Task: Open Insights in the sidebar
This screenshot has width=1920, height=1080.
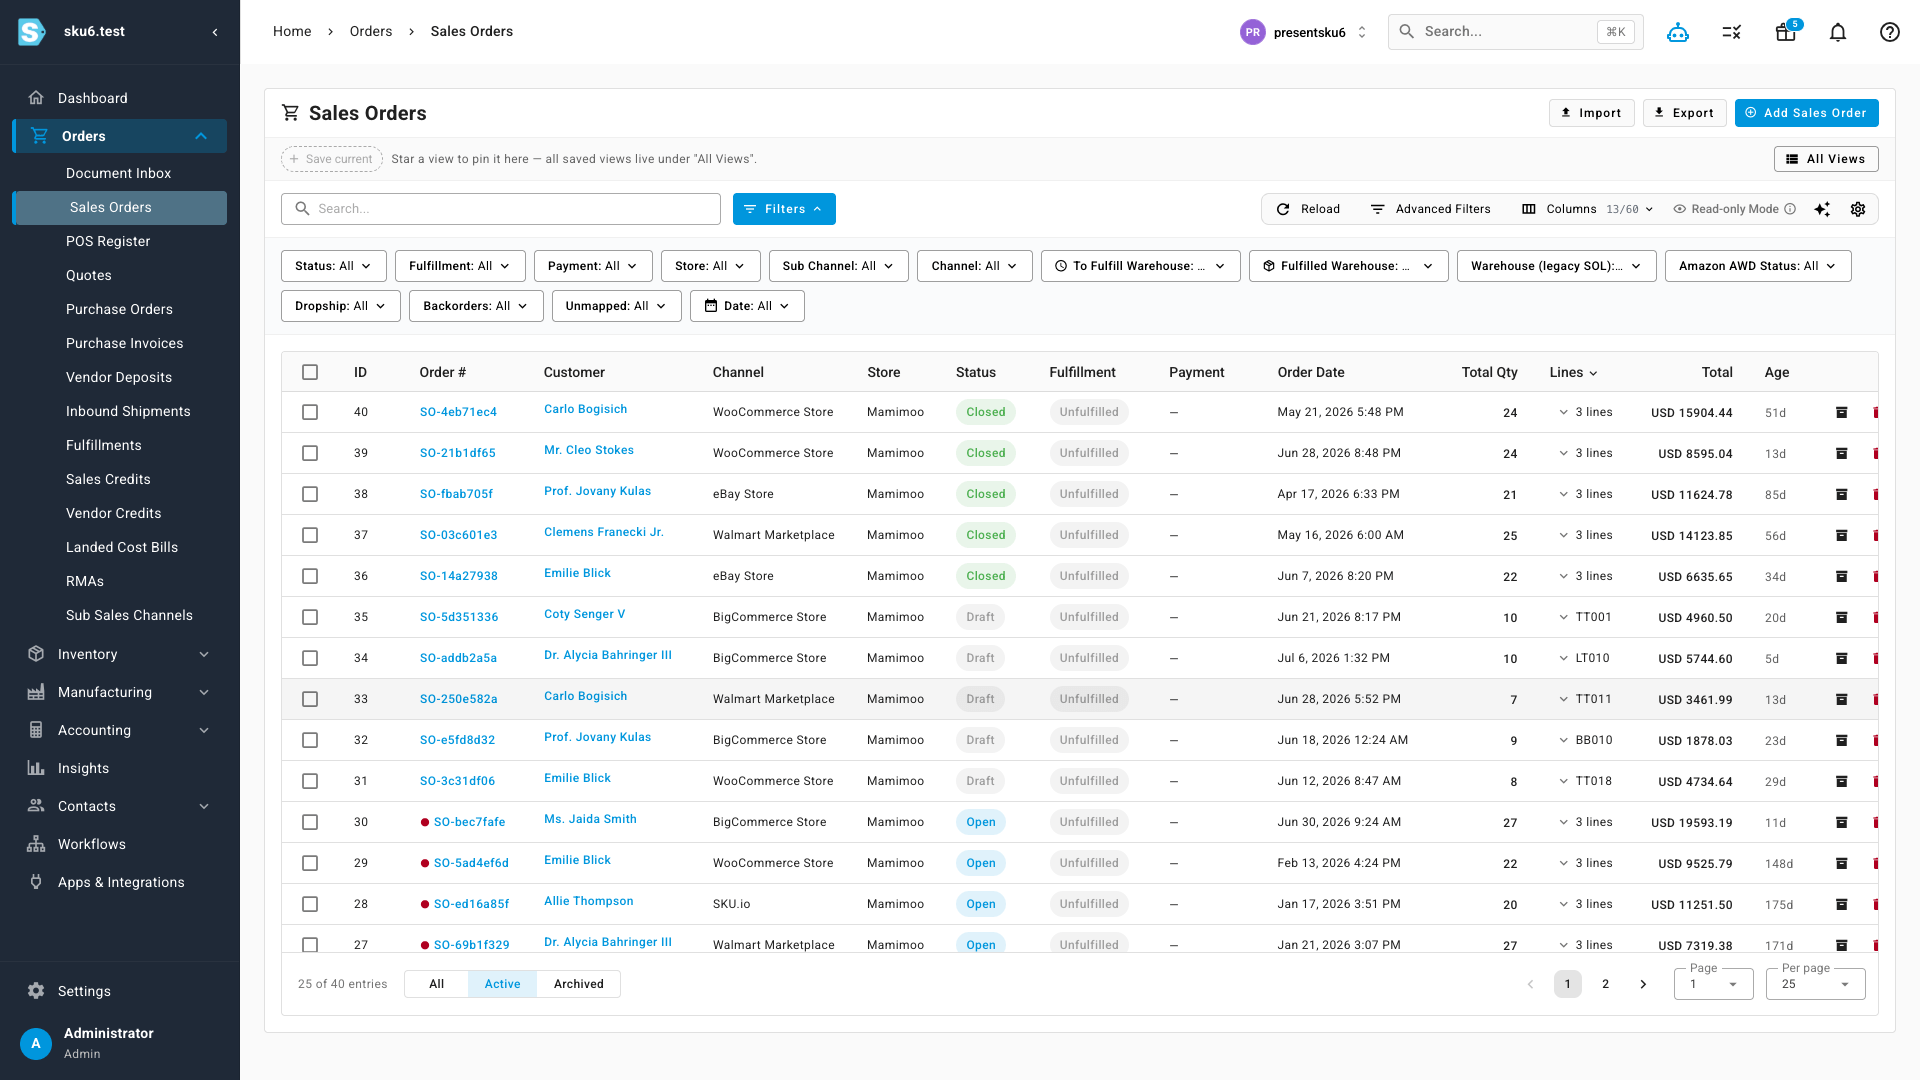Action: 120,768
